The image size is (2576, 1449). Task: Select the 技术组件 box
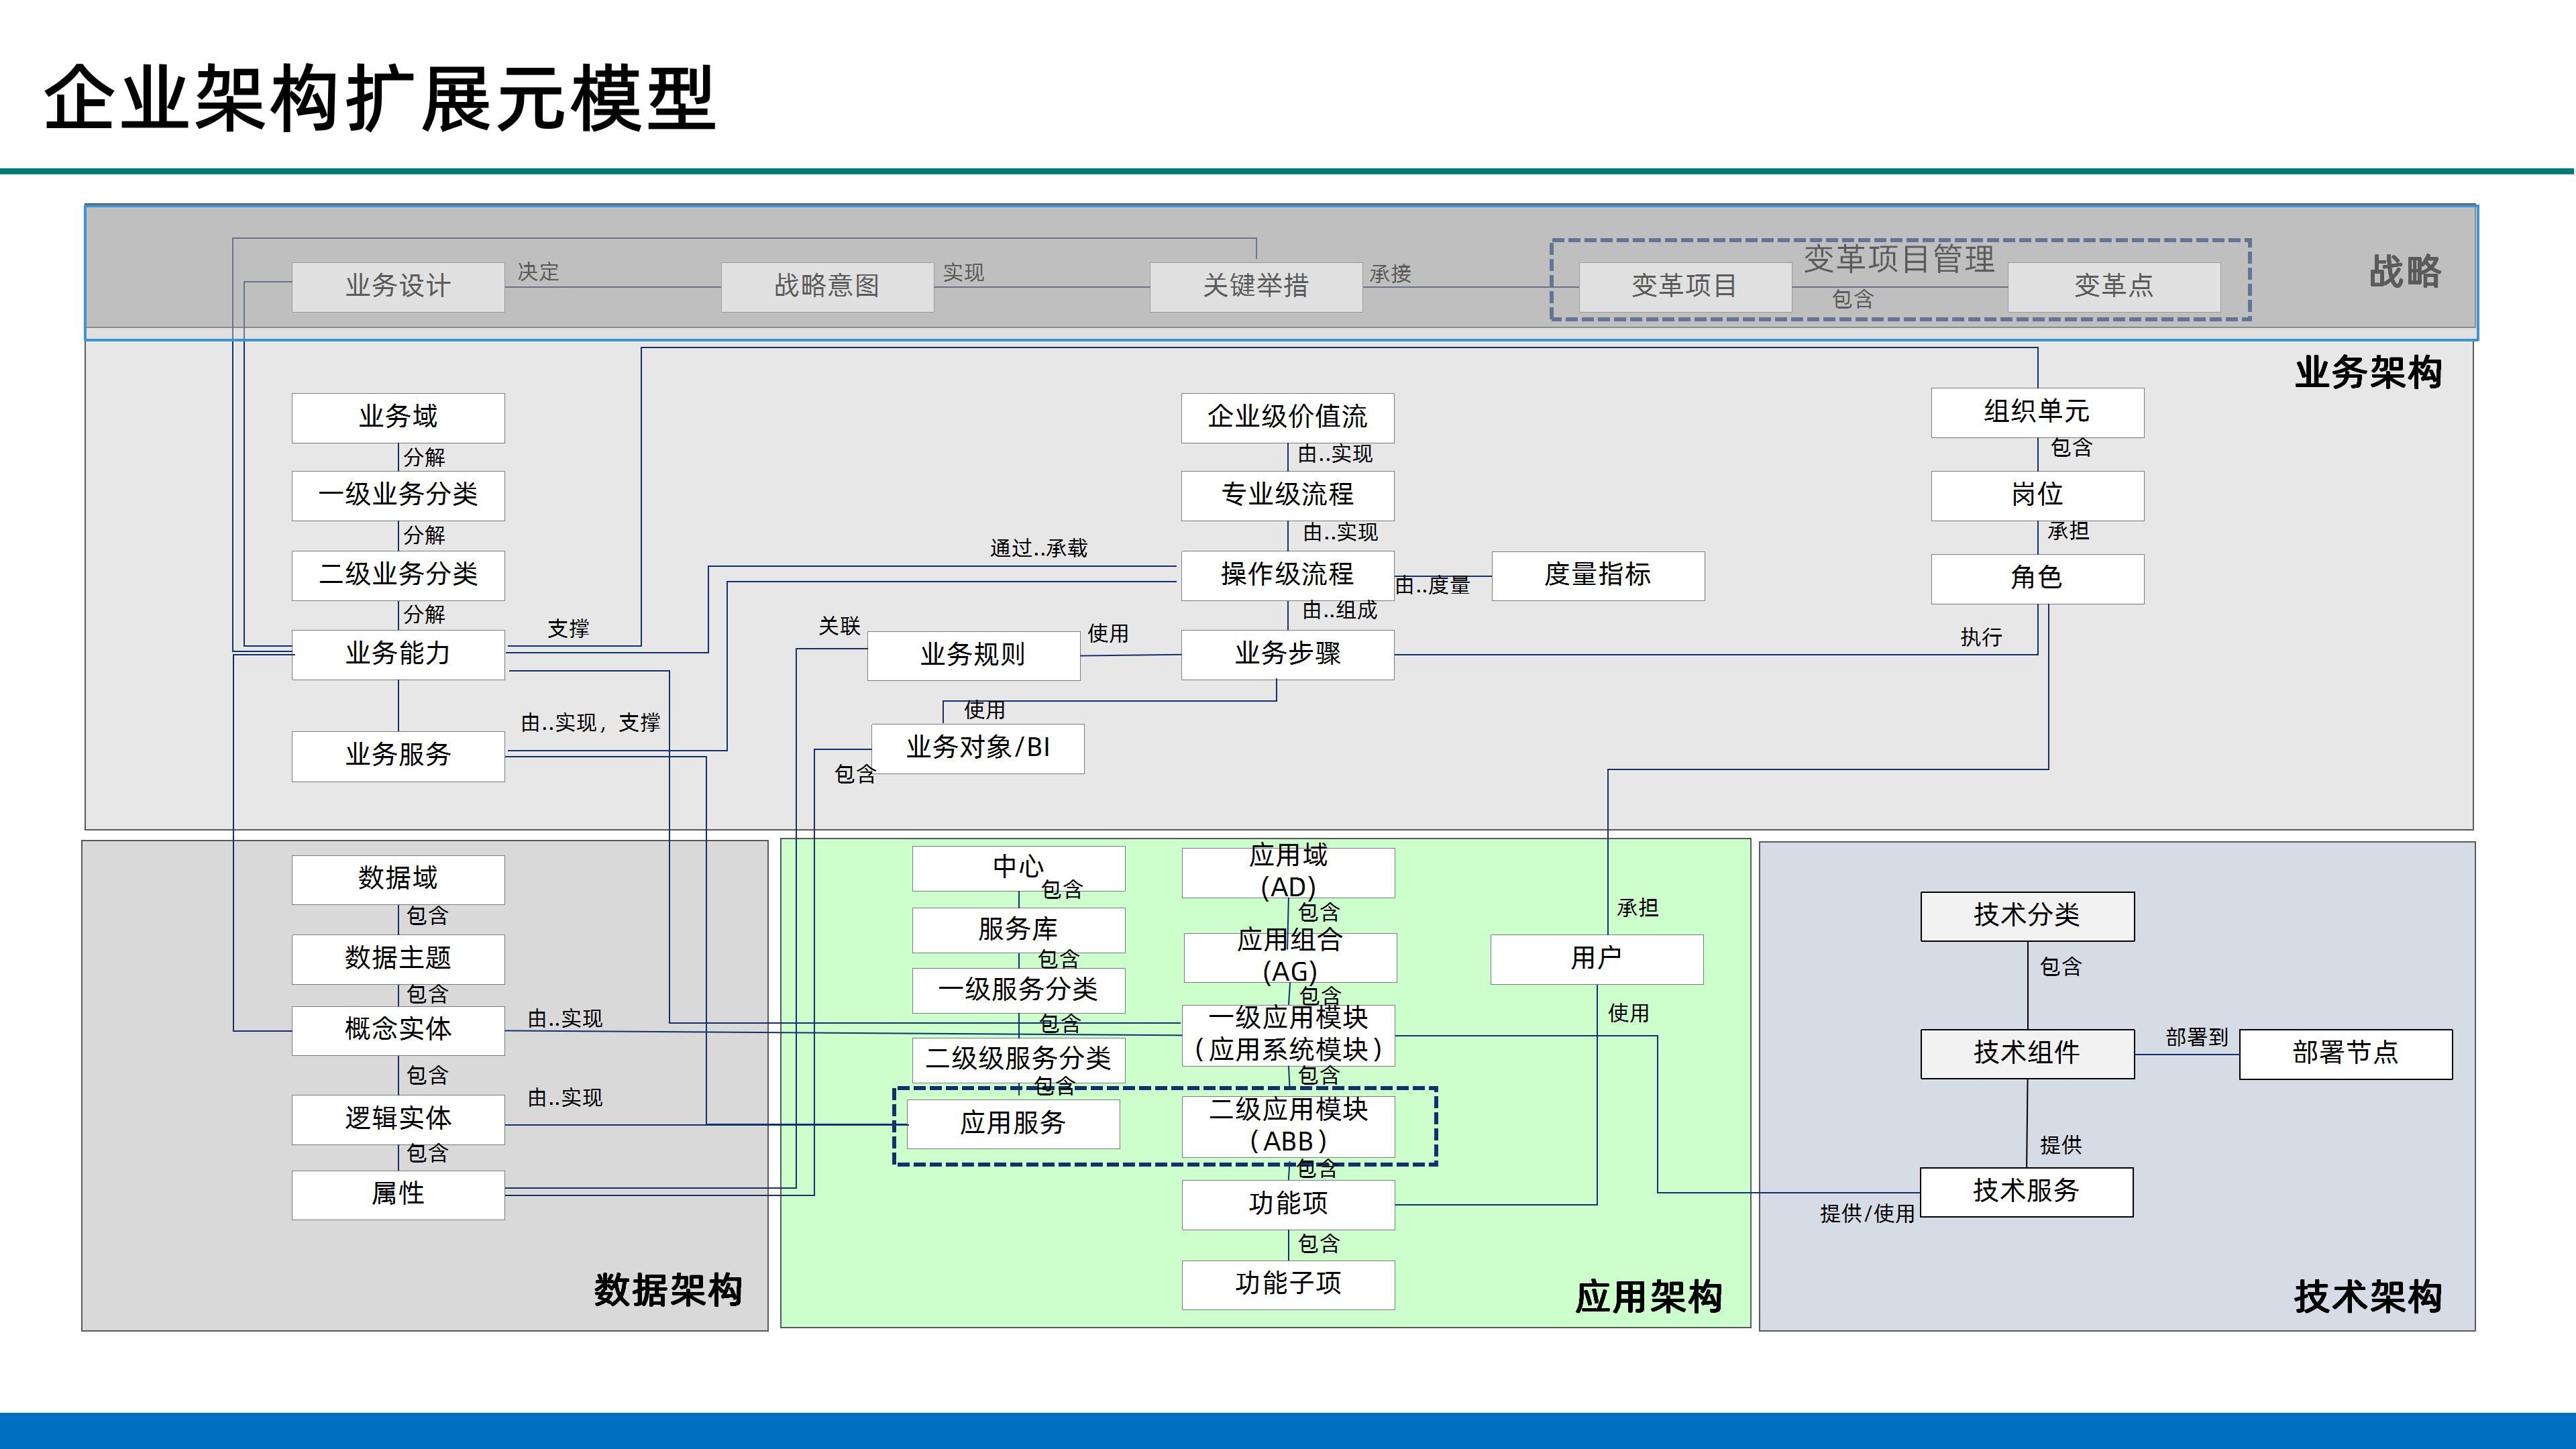click(2027, 1054)
